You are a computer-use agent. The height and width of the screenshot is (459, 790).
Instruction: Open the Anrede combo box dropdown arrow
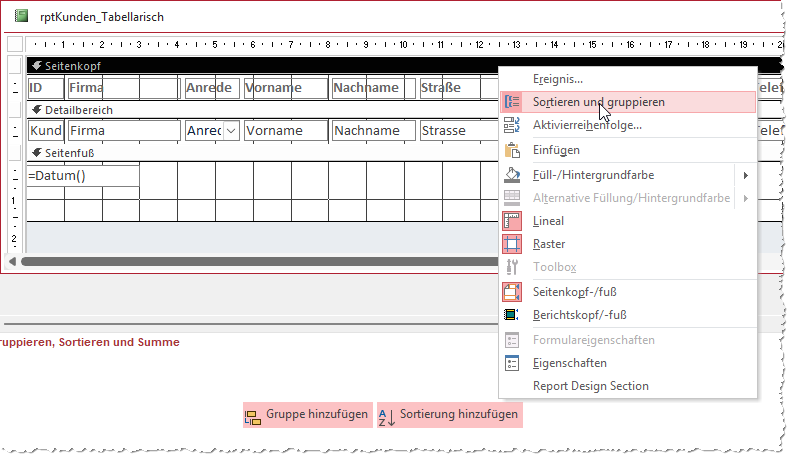(231, 131)
